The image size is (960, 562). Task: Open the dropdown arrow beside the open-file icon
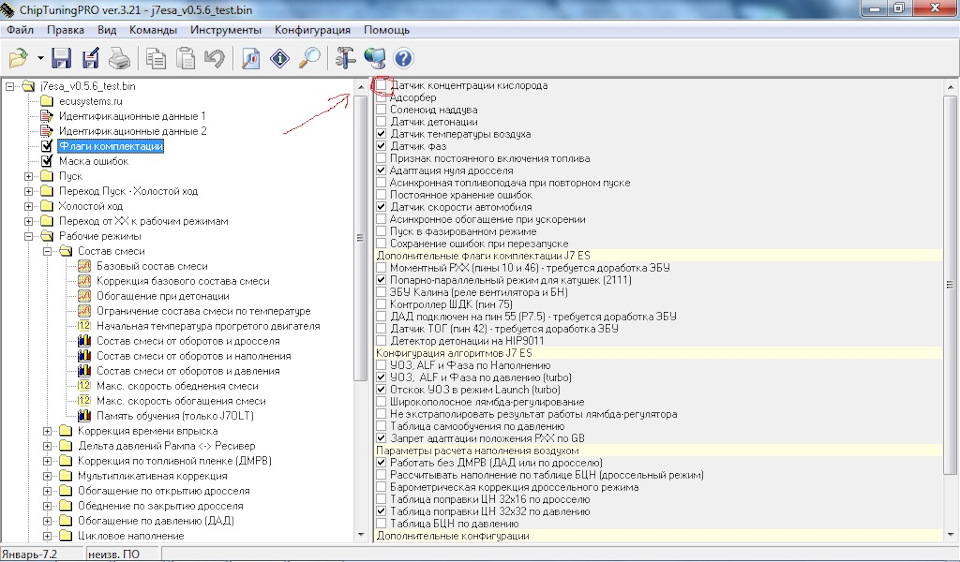pyautogui.click(x=40, y=58)
